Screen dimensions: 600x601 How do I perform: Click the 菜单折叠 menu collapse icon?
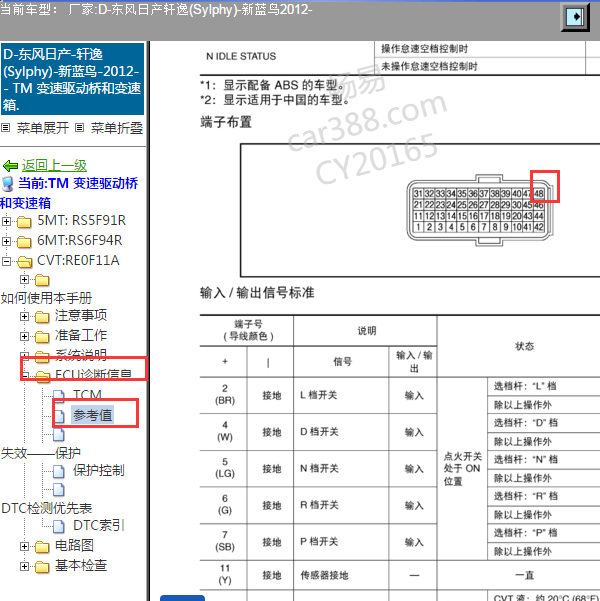(79, 128)
